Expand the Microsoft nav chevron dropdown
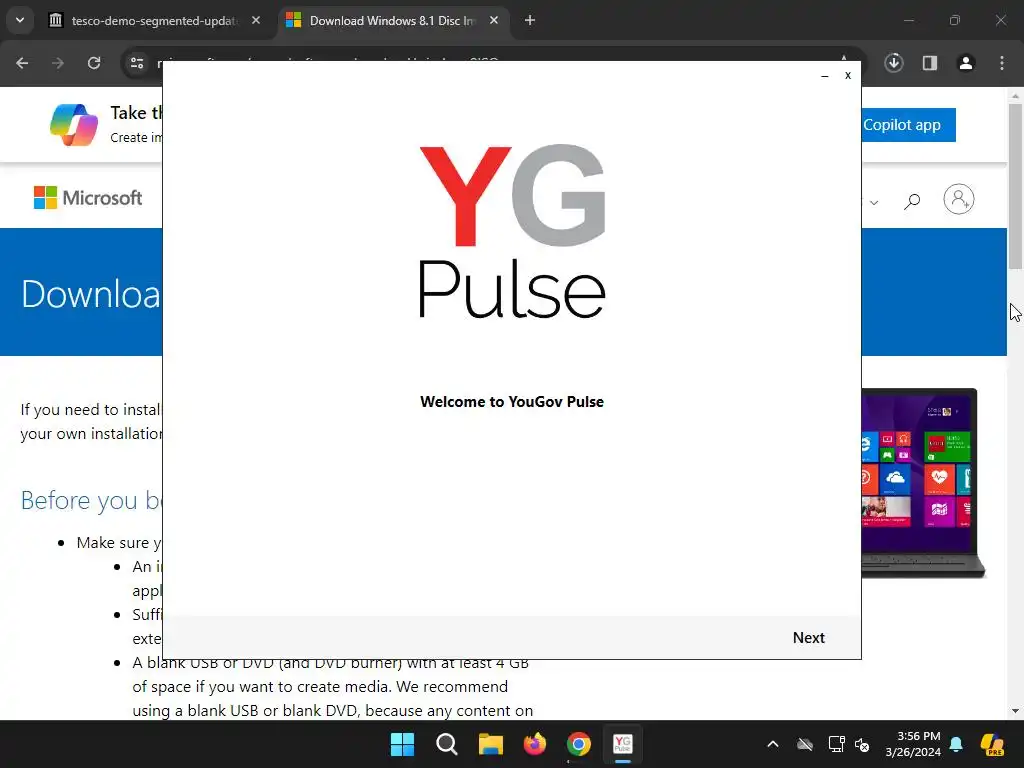The image size is (1024, 768). click(x=874, y=203)
